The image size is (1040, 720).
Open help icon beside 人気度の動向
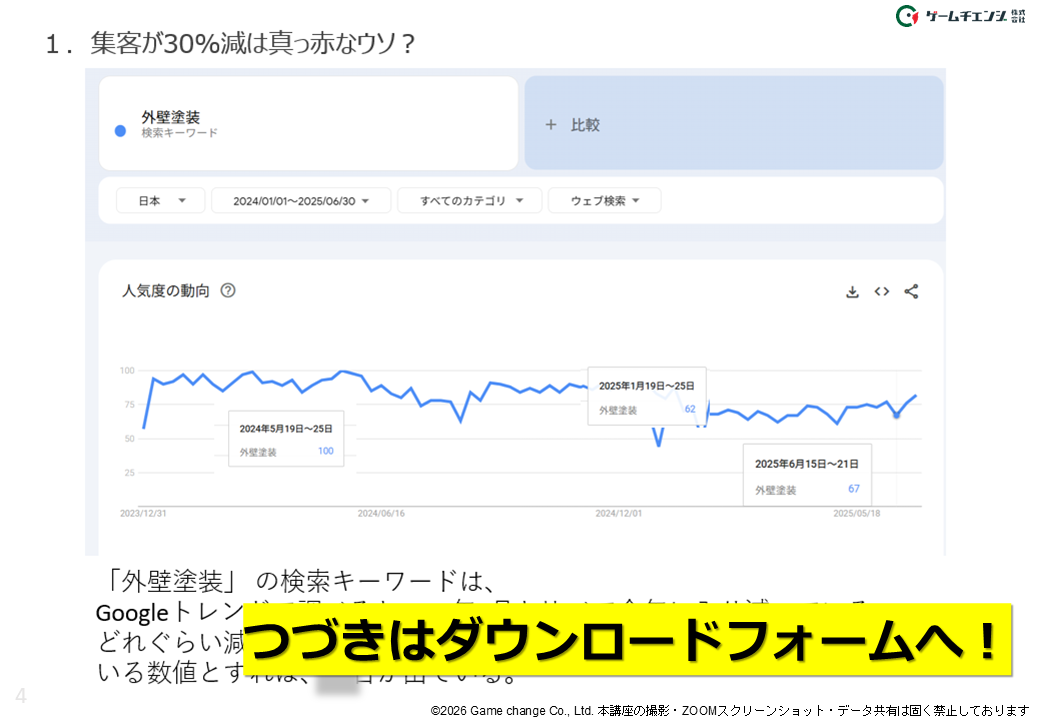[228, 290]
